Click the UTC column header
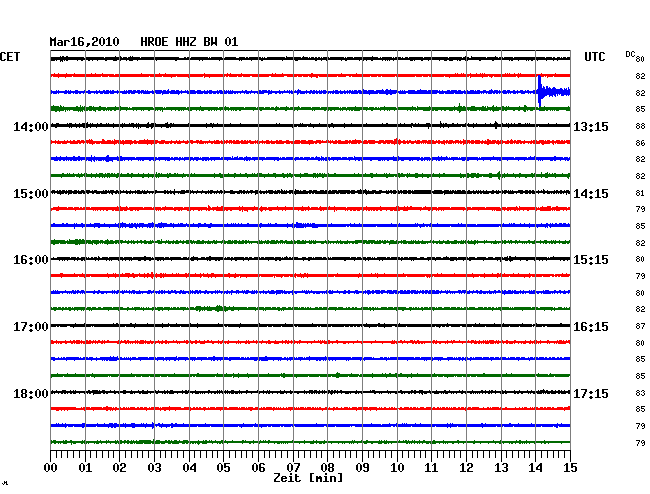650x494 pixels. coord(594,57)
